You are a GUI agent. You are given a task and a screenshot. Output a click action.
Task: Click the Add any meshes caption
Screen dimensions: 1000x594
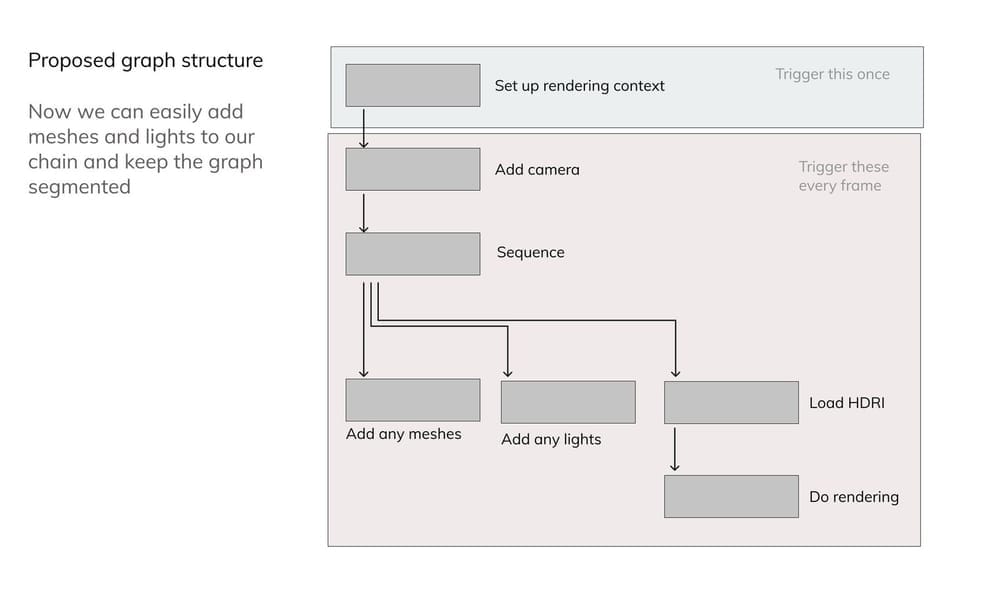click(404, 434)
